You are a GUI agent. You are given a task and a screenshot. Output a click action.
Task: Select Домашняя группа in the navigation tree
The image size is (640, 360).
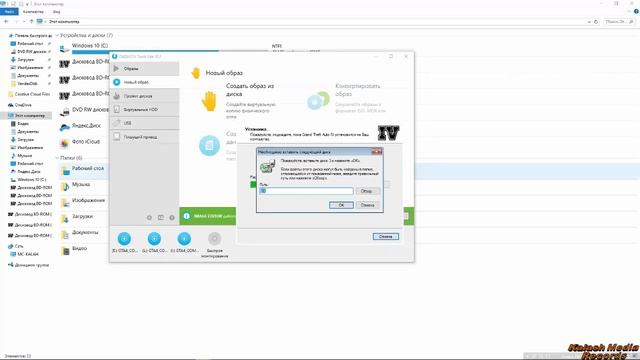tap(28, 265)
